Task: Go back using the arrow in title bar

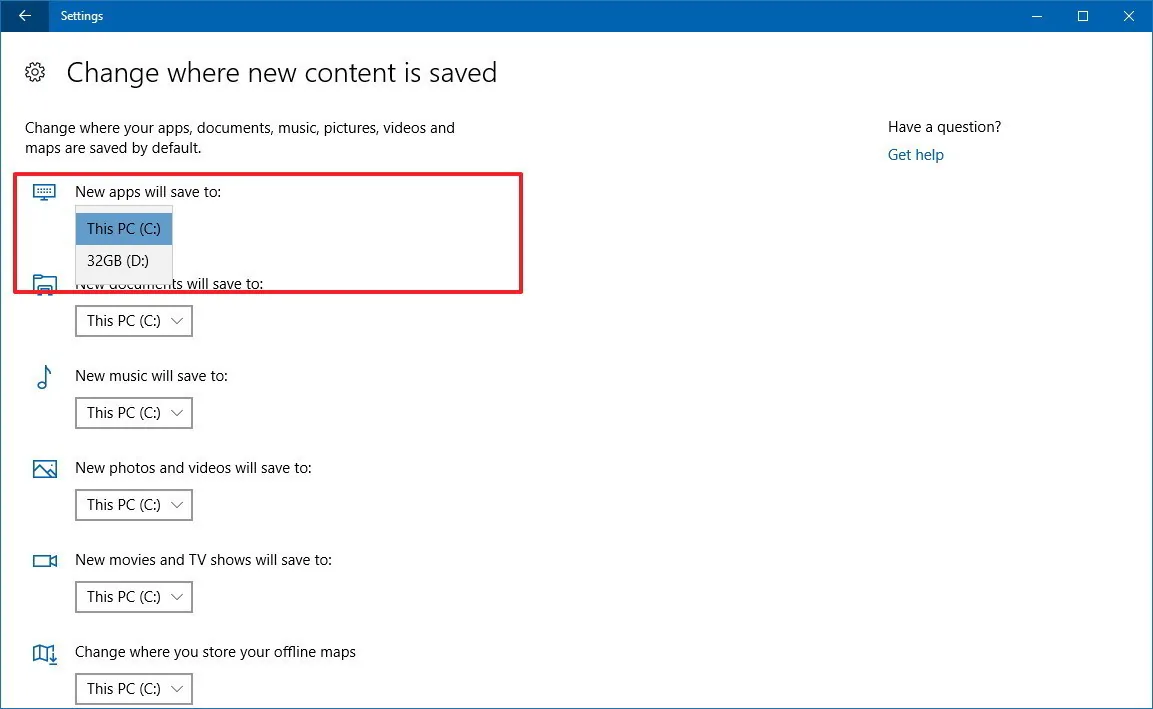Action: (24, 15)
